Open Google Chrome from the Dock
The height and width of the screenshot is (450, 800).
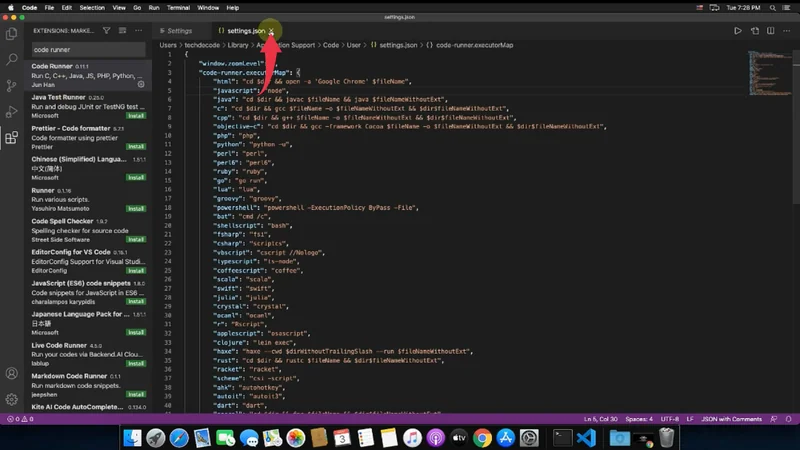pyautogui.click(x=482, y=438)
